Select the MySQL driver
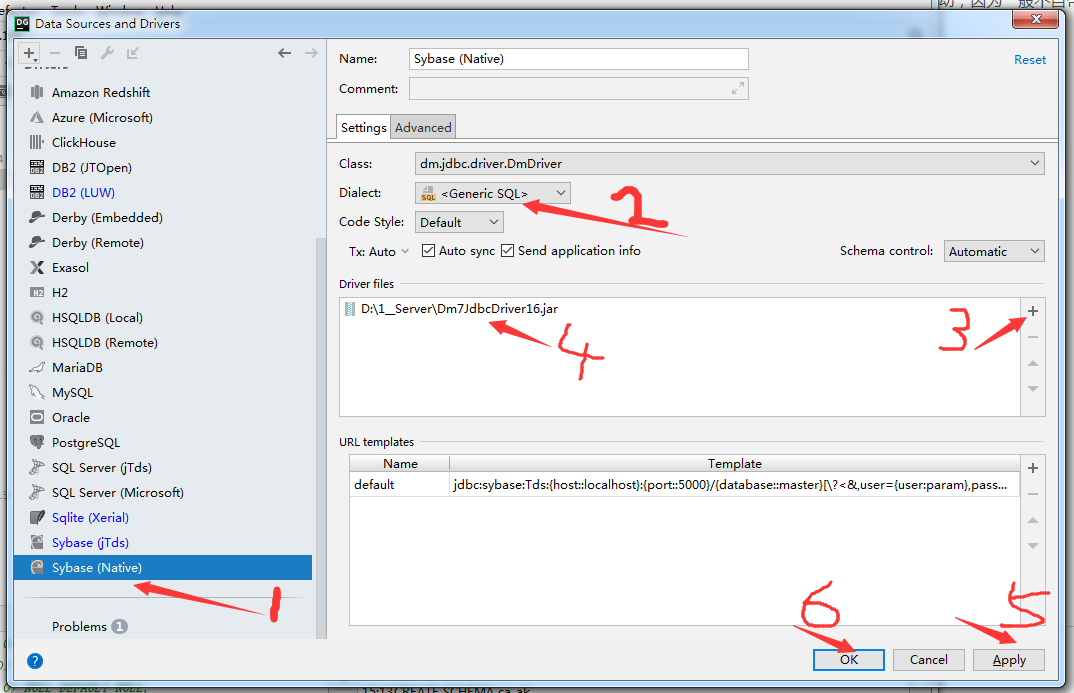The image size is (1074, 693). coord(163,392)
